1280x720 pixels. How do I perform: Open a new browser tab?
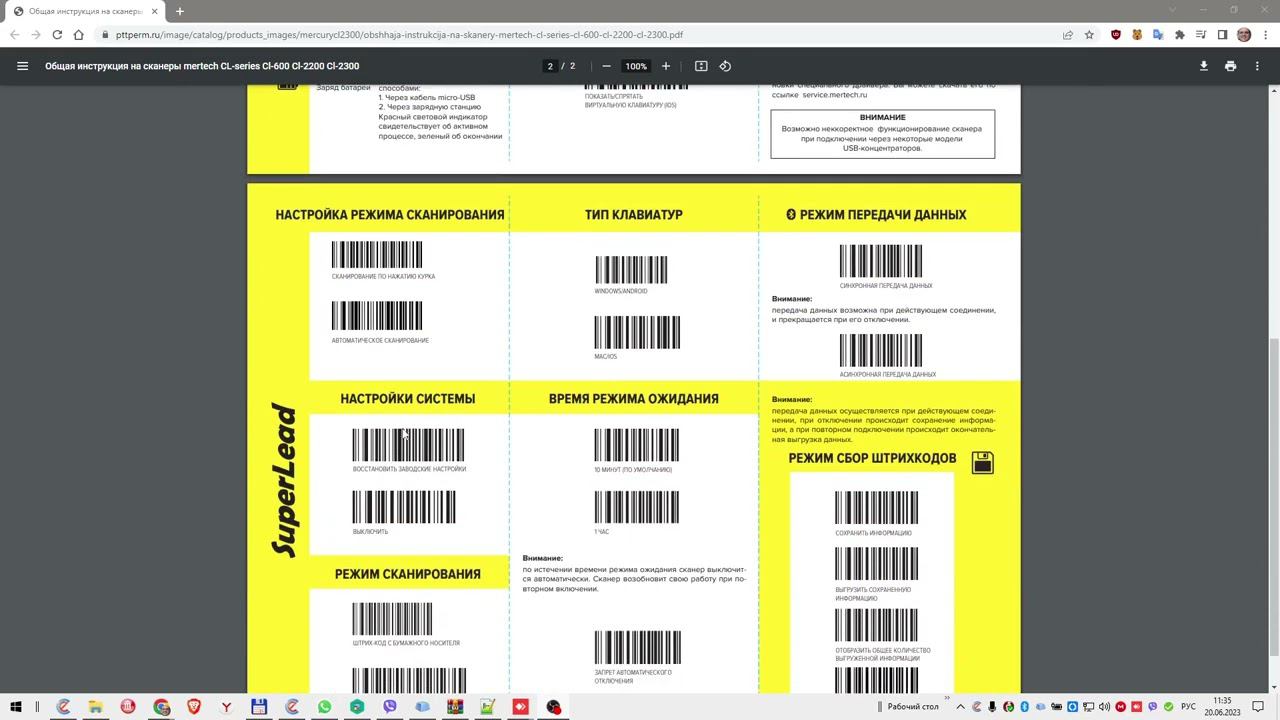[x=180, y=11]
